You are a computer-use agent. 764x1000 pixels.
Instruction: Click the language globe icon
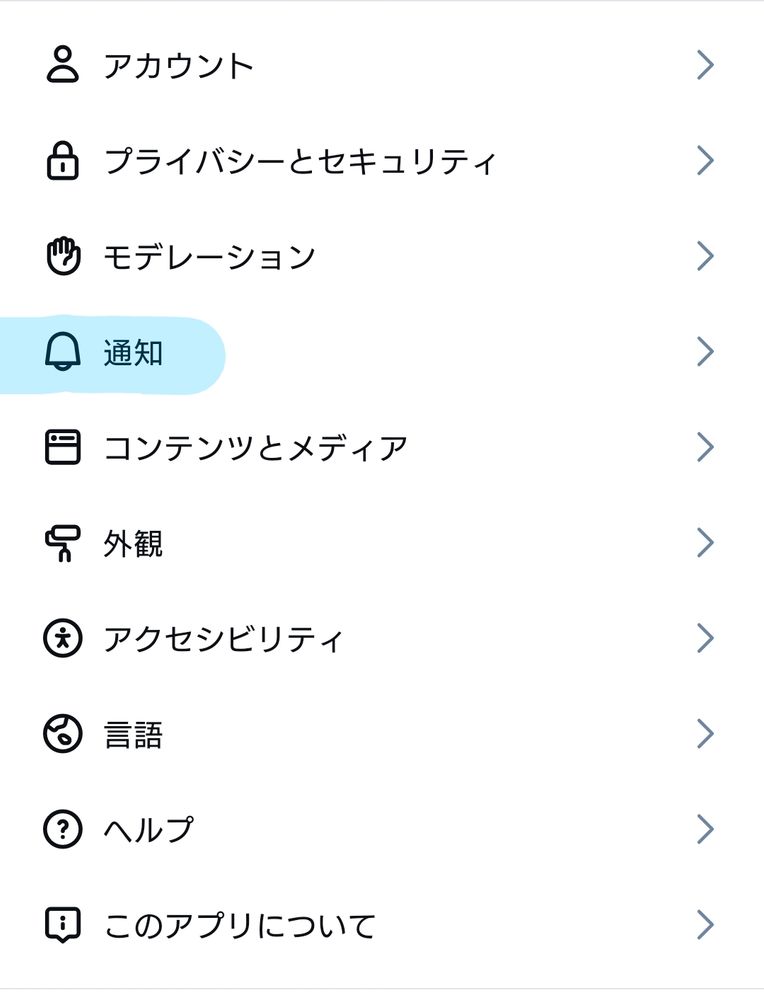point(63,734)
